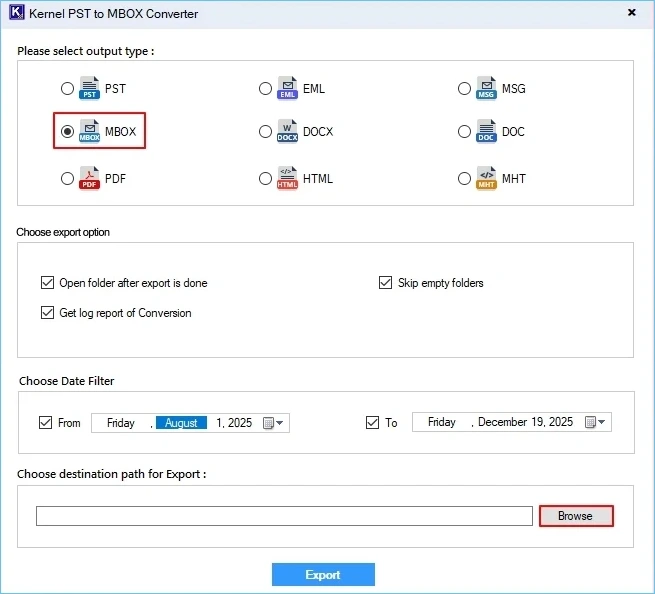The height and width of the screenshot is (594, 655).
Task: Expand the To date picker dropdown arrow
Action: pyautogui.click(x=602, y=422)
